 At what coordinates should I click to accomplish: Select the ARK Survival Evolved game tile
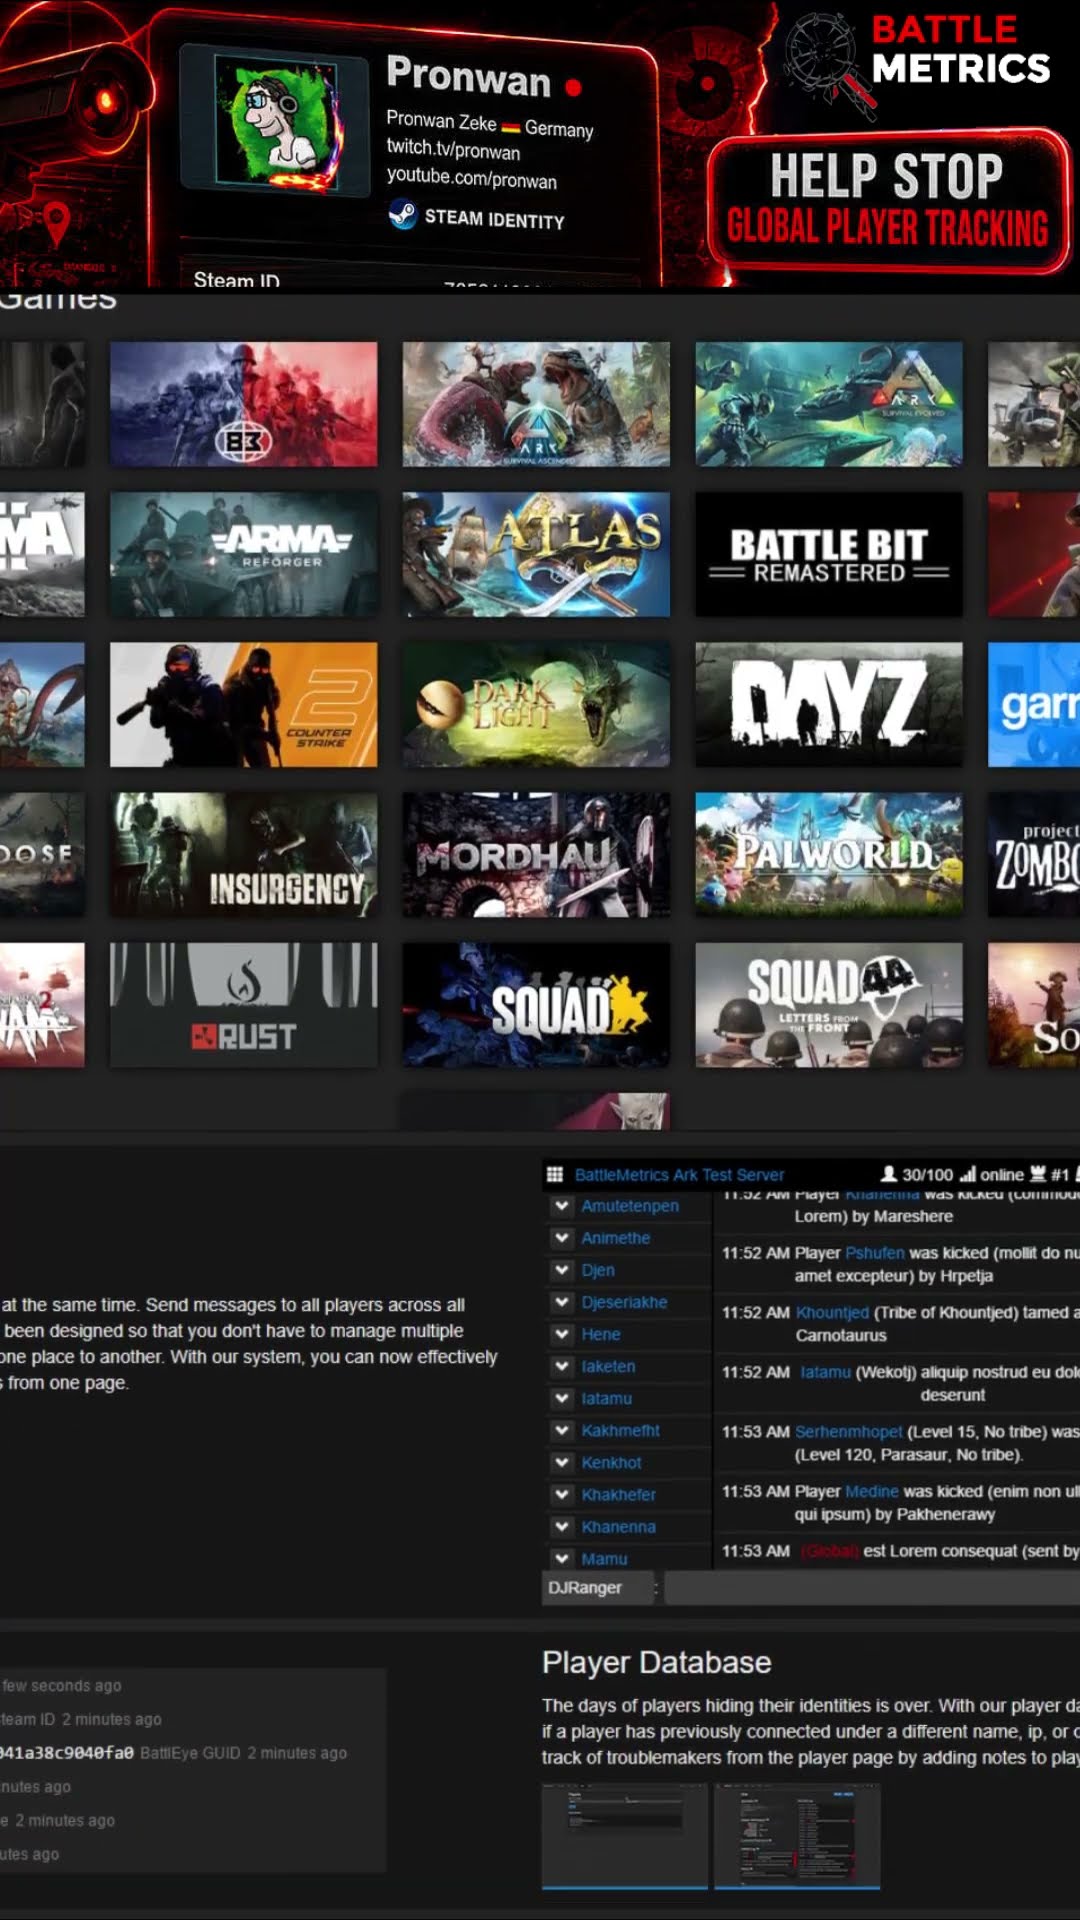(829, 404)
